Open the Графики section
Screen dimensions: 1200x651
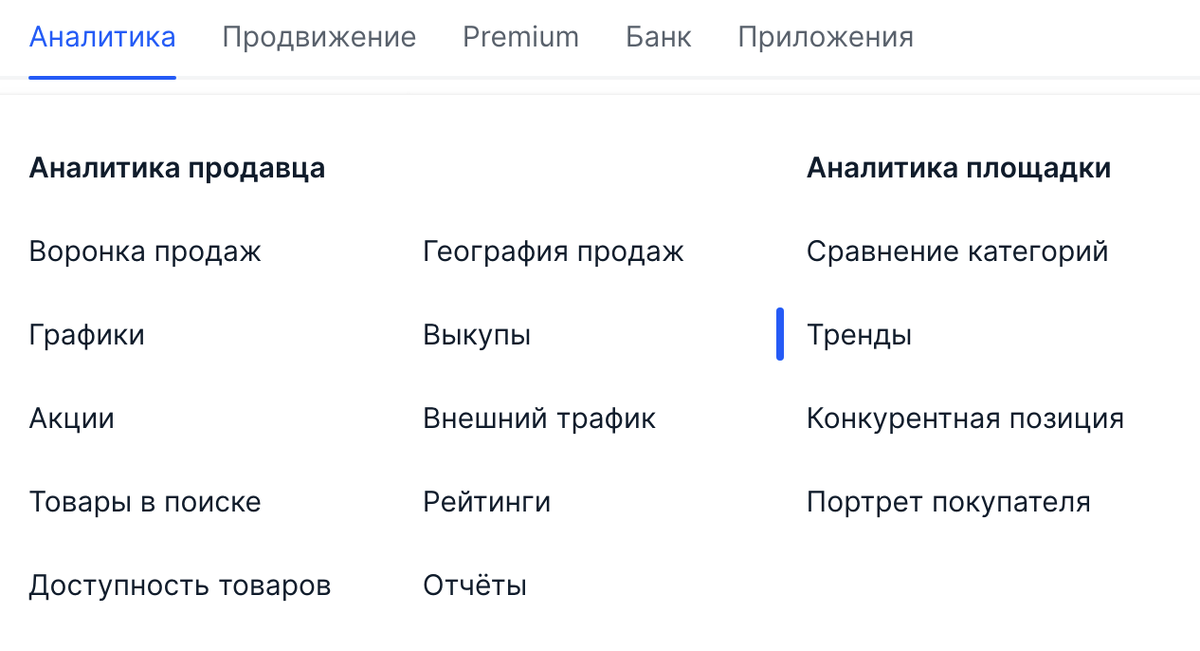tap(87, 335)
